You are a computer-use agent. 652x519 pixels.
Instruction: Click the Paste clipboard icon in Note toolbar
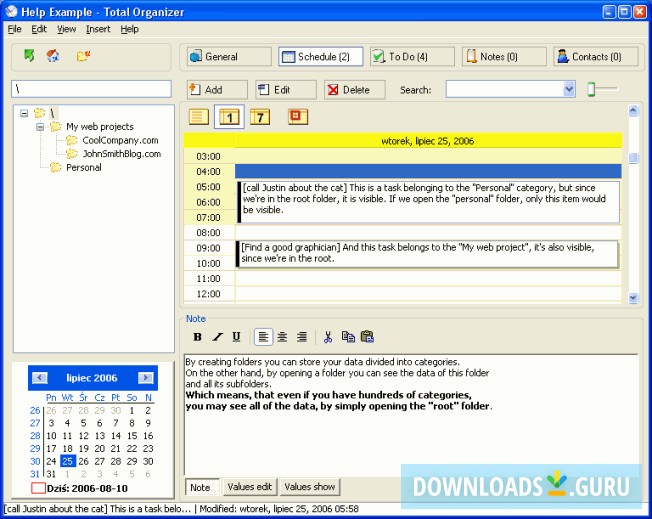367,337
